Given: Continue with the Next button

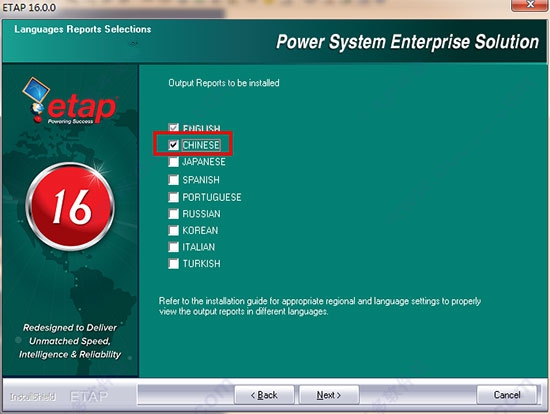Looking at the screenshot, I should [329, 395].
